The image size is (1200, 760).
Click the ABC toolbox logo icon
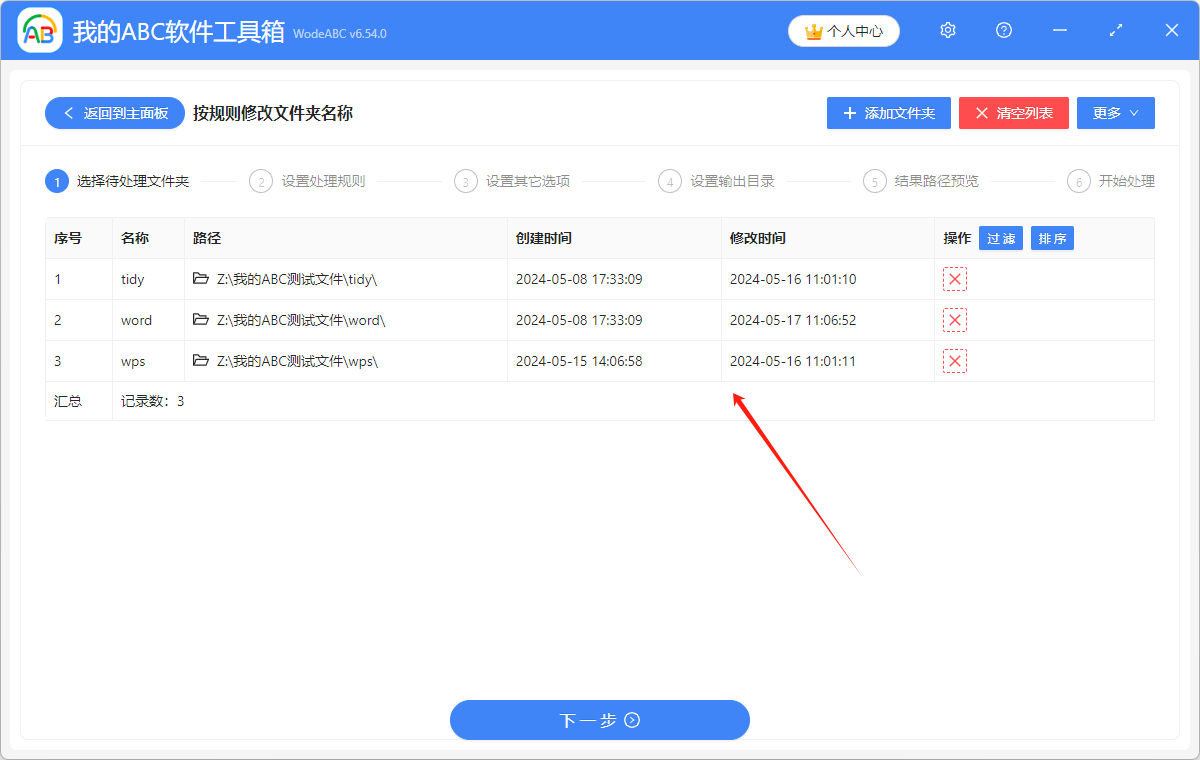click(40, 30)
